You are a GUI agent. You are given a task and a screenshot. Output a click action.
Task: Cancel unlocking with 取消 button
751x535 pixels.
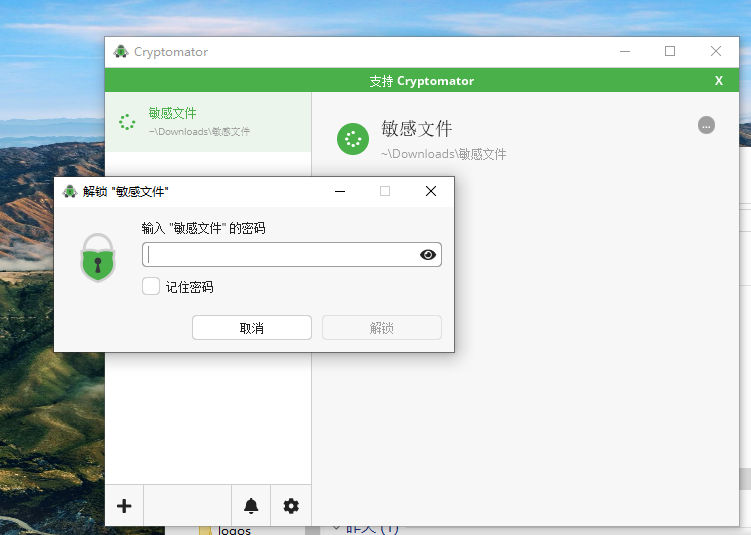pyautogui.click(x=252, y=328)
